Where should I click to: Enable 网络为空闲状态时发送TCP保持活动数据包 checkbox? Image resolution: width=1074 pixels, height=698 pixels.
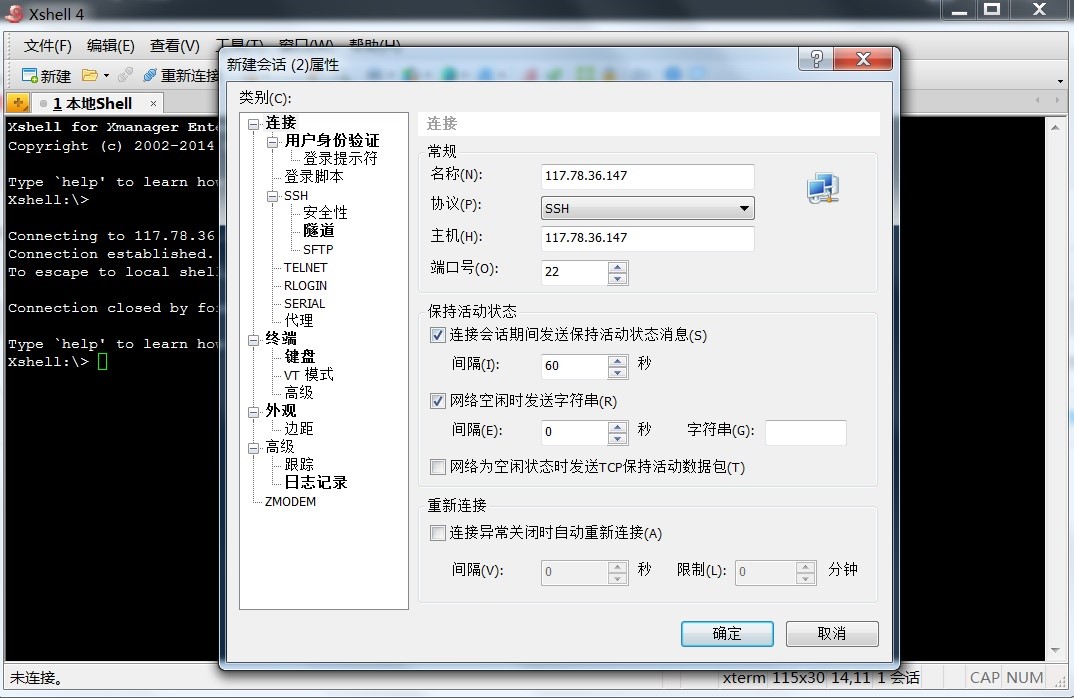click(437, 467)
